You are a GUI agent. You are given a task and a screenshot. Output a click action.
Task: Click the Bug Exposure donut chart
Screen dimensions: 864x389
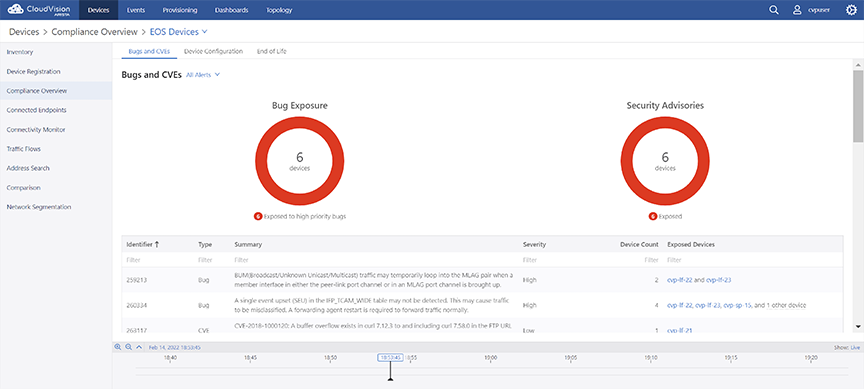300,160
